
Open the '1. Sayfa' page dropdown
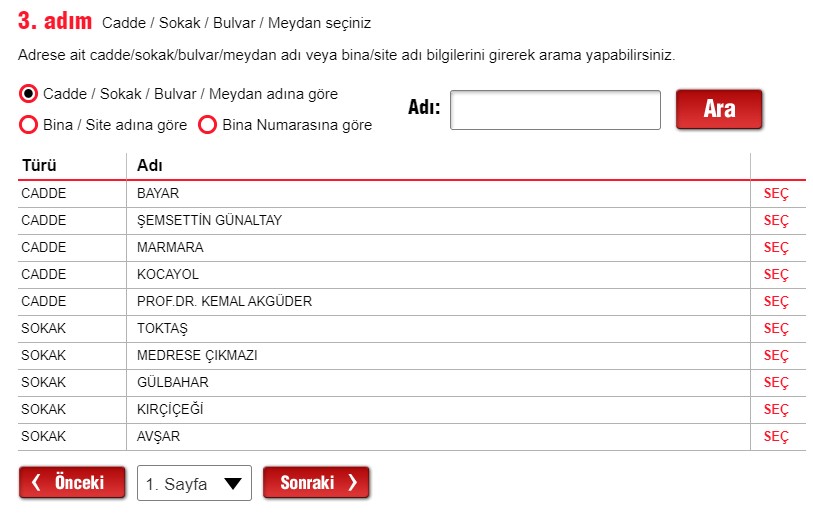pyautogui.click(x=194, y=483)
